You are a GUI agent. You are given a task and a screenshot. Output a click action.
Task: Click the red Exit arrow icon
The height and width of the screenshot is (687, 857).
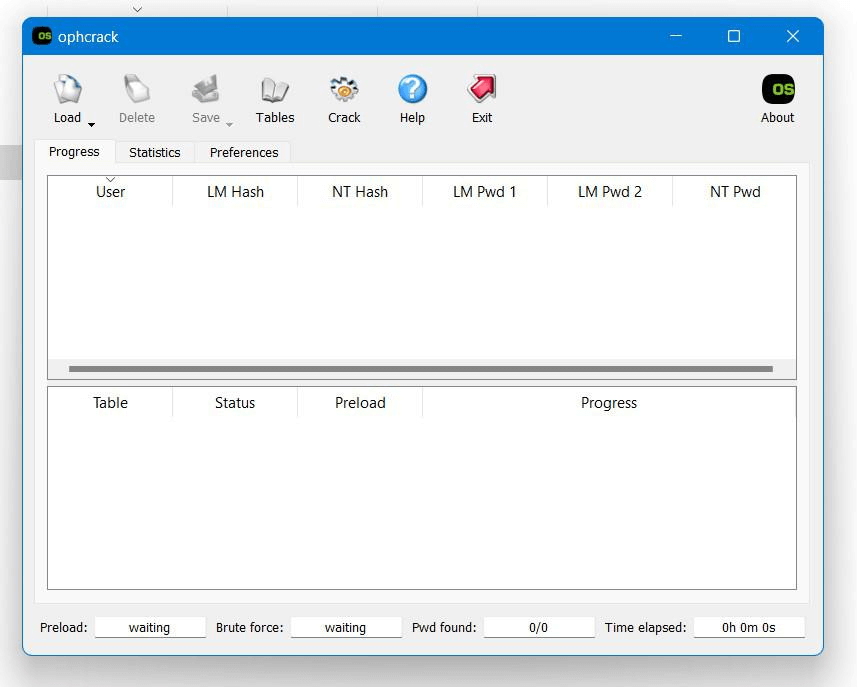click(482, 90)
